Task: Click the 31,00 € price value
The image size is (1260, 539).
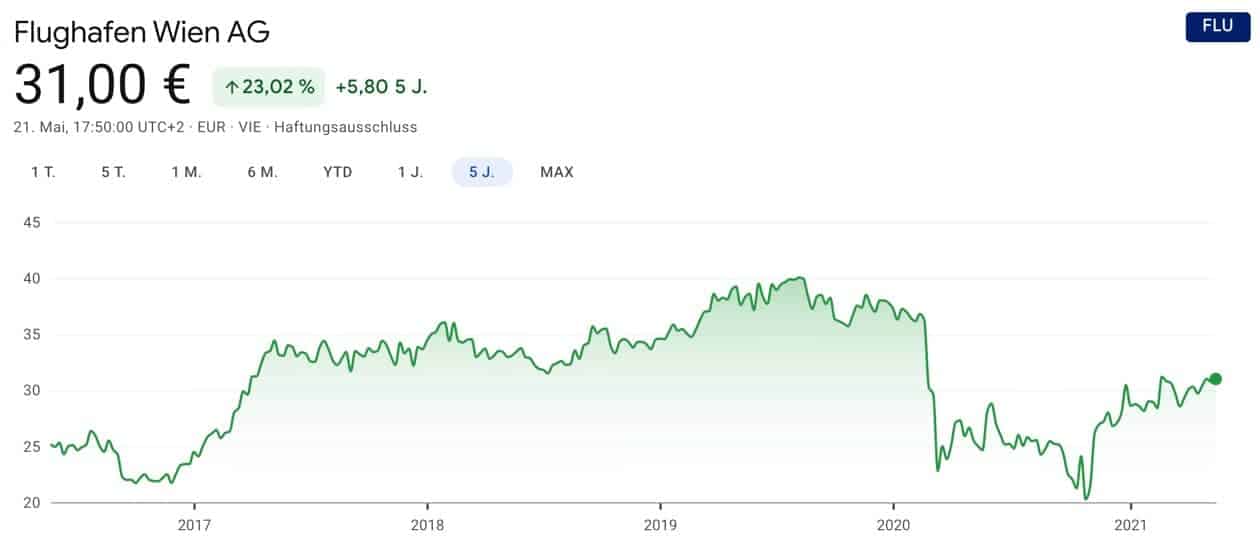Action: [102, 86]
